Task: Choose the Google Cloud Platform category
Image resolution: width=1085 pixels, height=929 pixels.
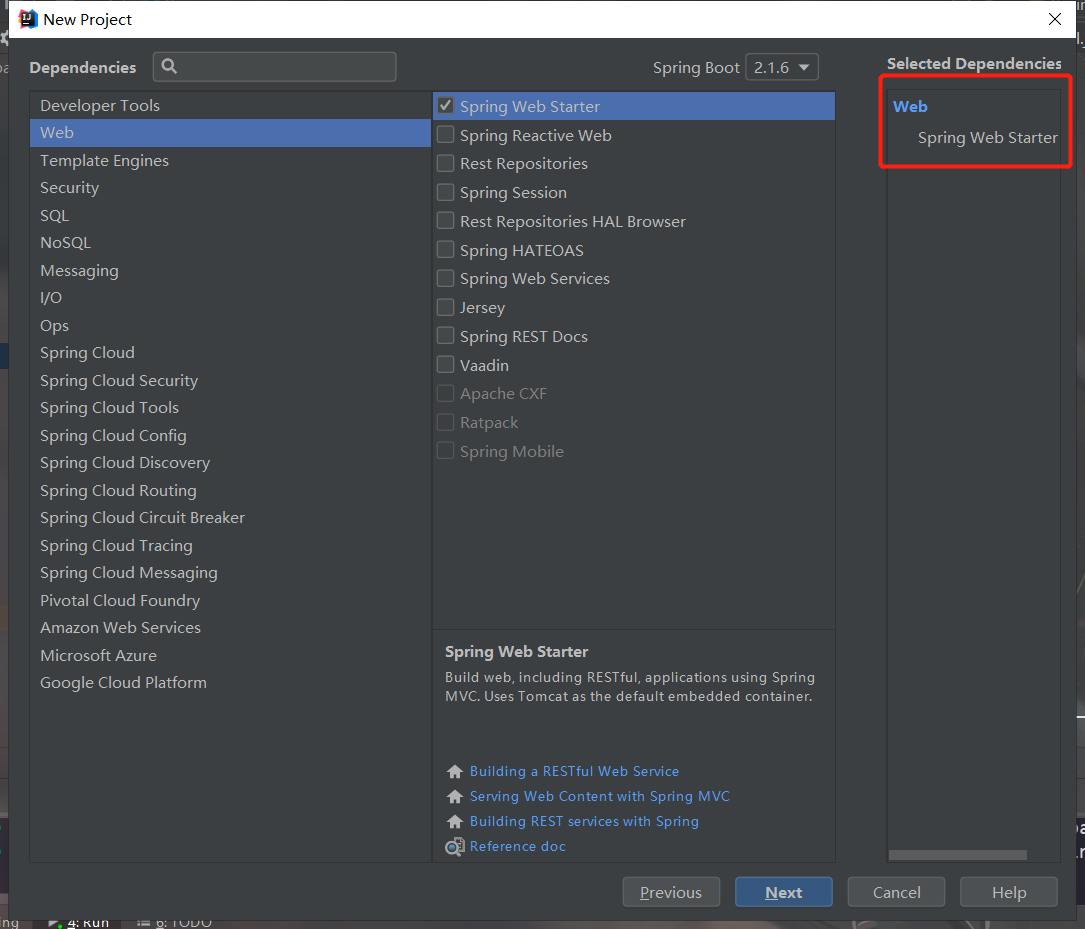Action: coord(230,683)
